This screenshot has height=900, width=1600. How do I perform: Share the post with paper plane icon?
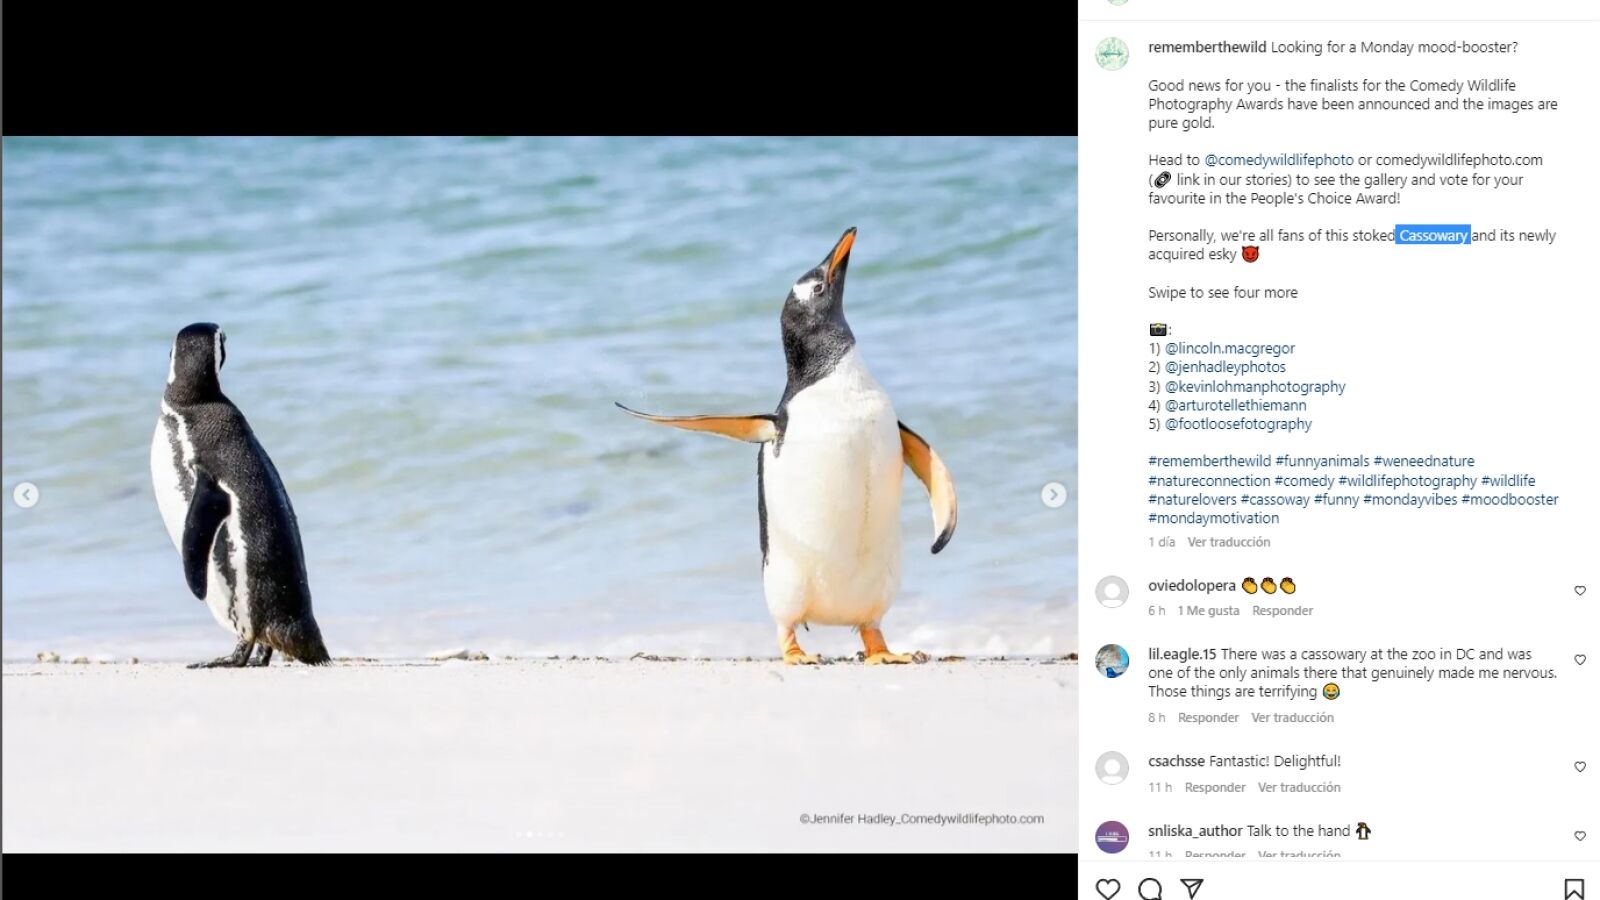pos(1191,888)
